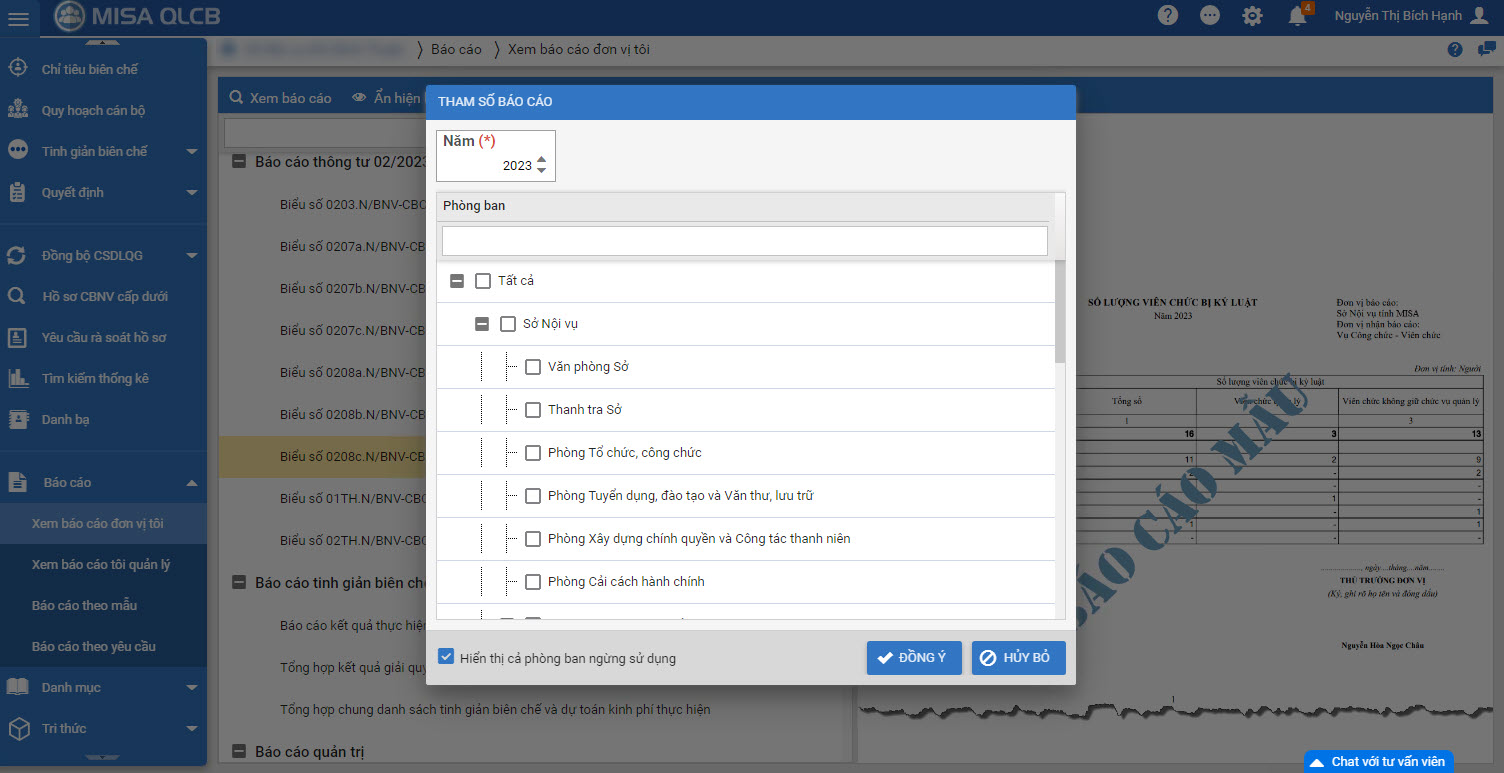
Task: Click the help question mark icon
Action: pyautogui.click(x=1167, y=16)
